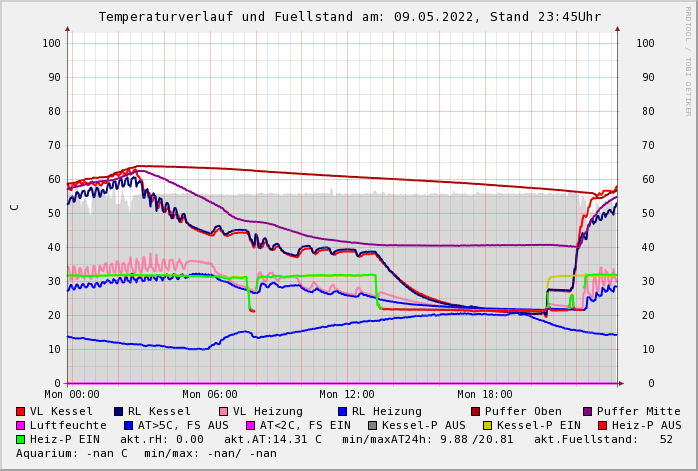
Task: Click the chart title Temperaturverlauf und Fuellstand
Action: 349,17
